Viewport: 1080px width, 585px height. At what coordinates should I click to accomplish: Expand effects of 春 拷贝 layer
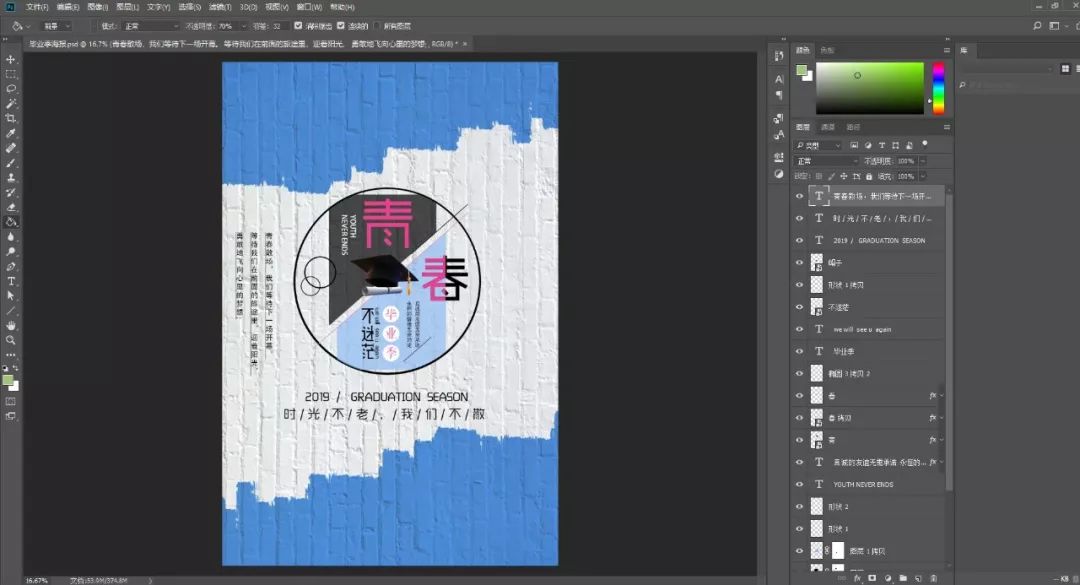pyautogui.click(x=942, y=418)
